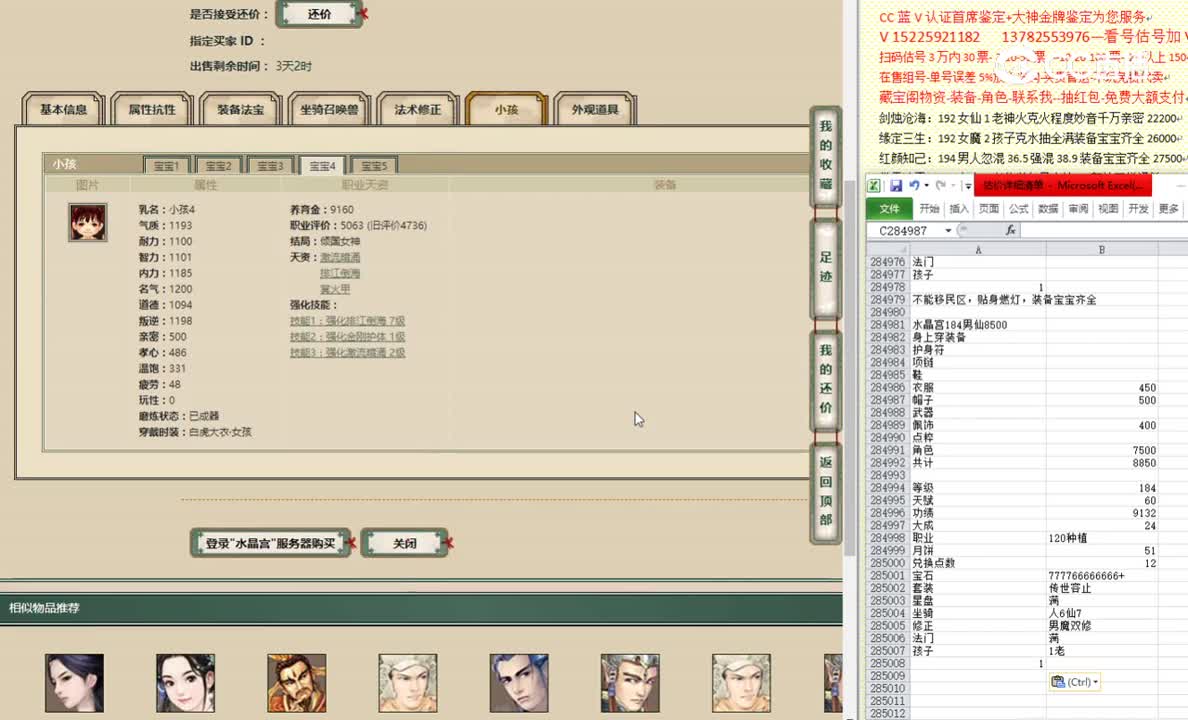The width and height of the screenshot is (1188, 720).
Task: Click cell containing 120种植
Action: [x=1102, y=538]
